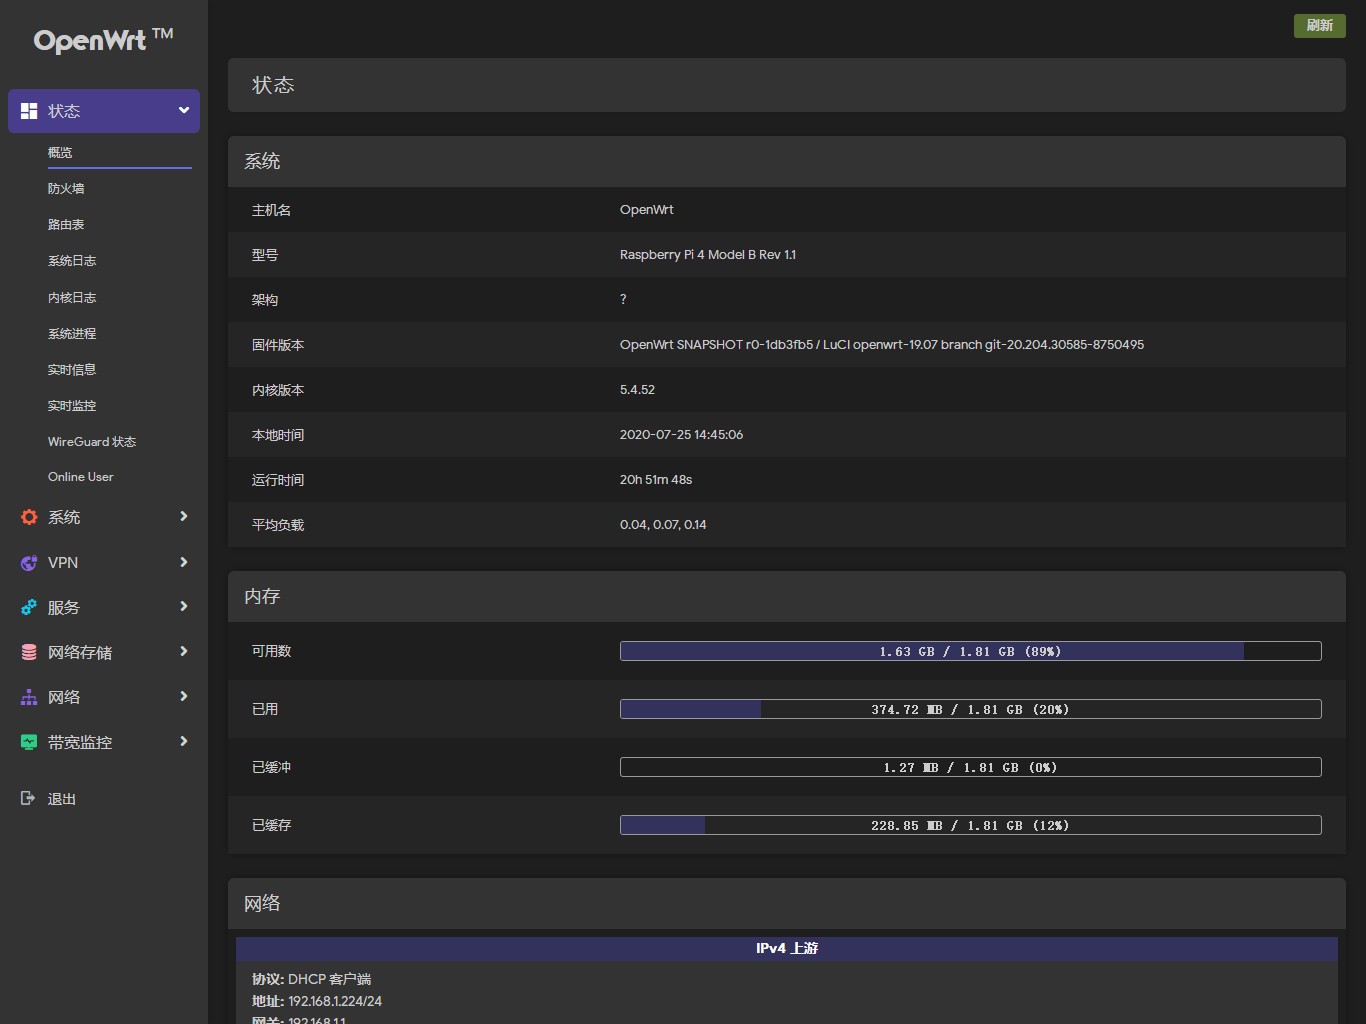Click the 系统 gear icon in sidebar
The height and width of the screenshot is (1024, 1366).
29,517
